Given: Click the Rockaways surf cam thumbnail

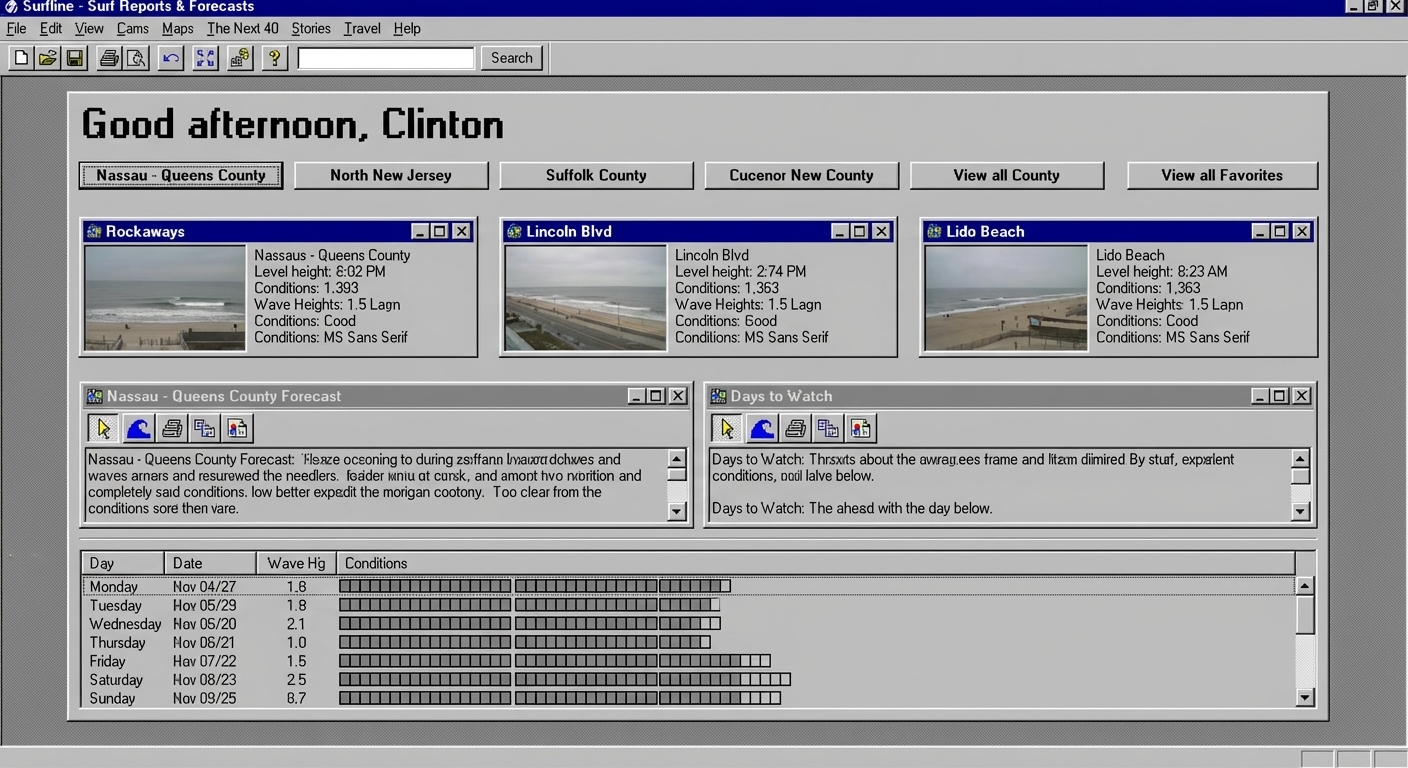Looking at the screenshot, I should click(x=165, y=298).
